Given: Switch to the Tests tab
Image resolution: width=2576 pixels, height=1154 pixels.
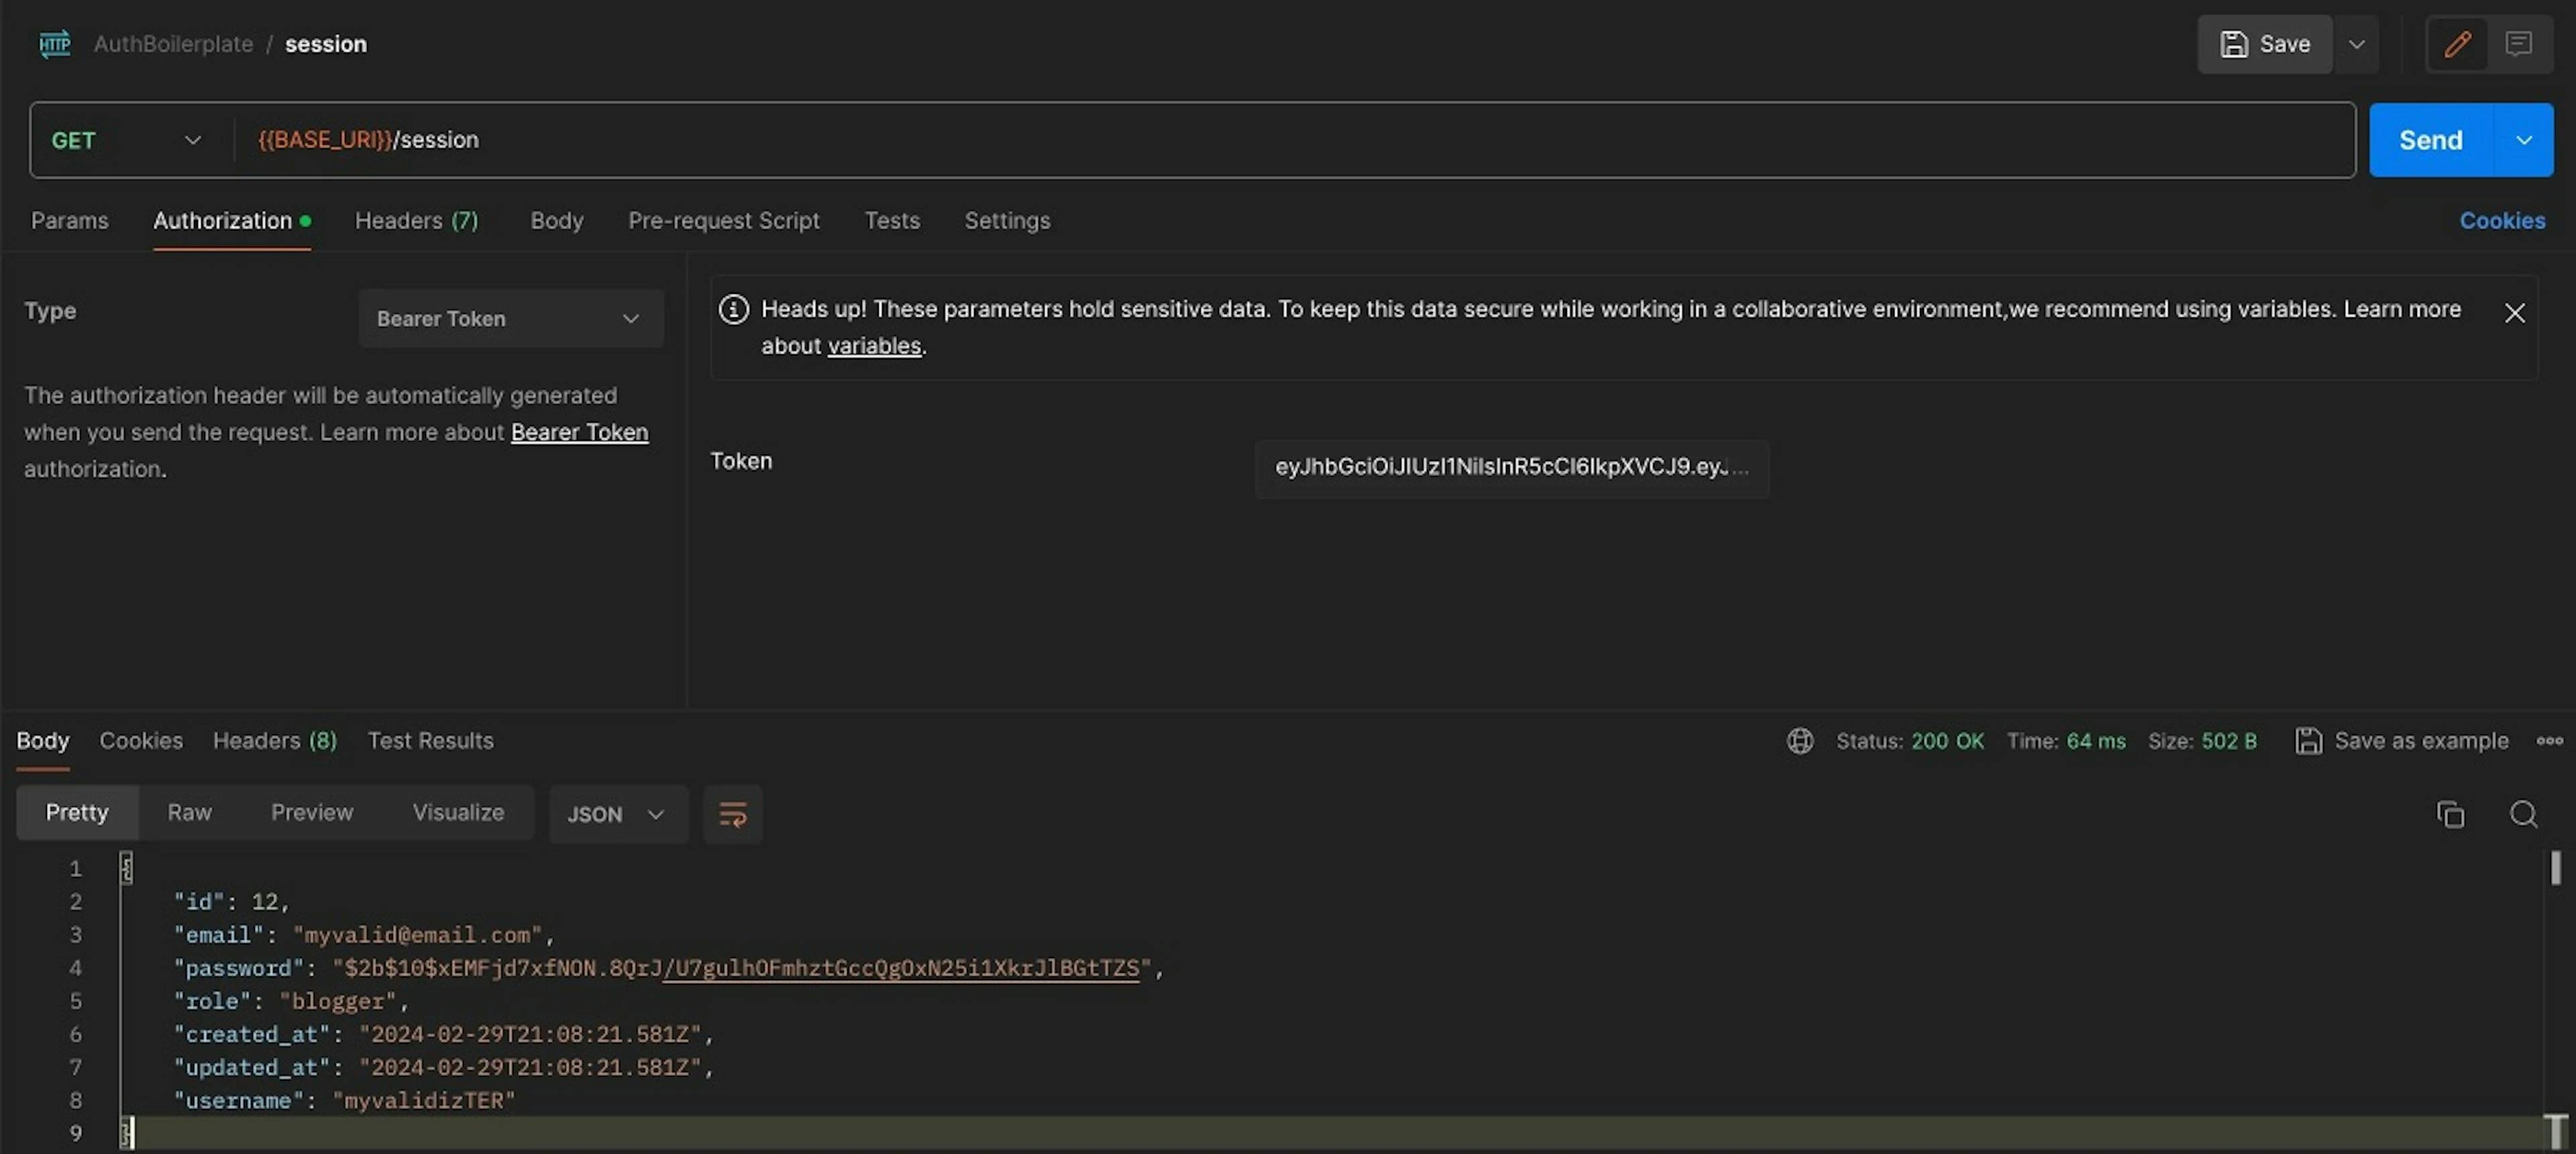Looking at the screenshot, I should (x=892, y=219).
